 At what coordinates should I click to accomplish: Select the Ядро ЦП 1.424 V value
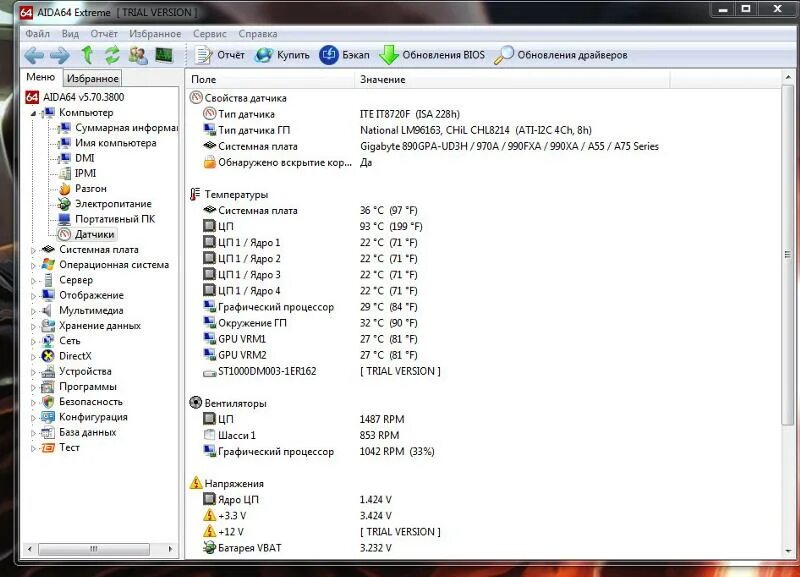coord(376,499)
